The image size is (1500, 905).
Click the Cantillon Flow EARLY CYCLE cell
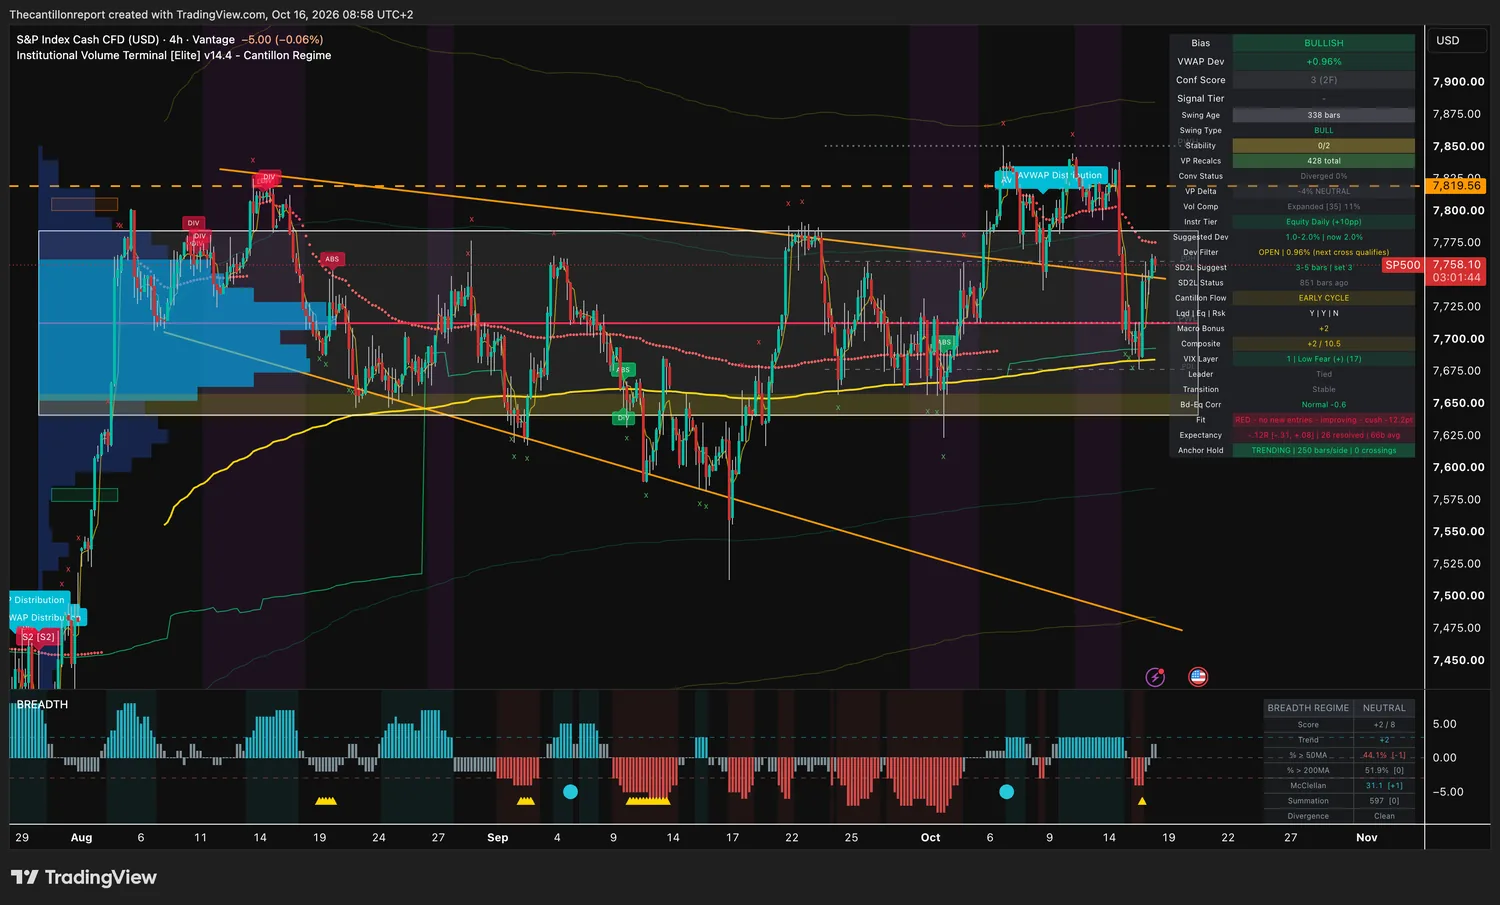1323,298
